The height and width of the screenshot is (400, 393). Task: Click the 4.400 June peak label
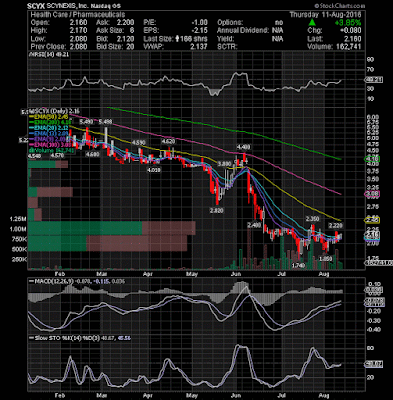243,147
